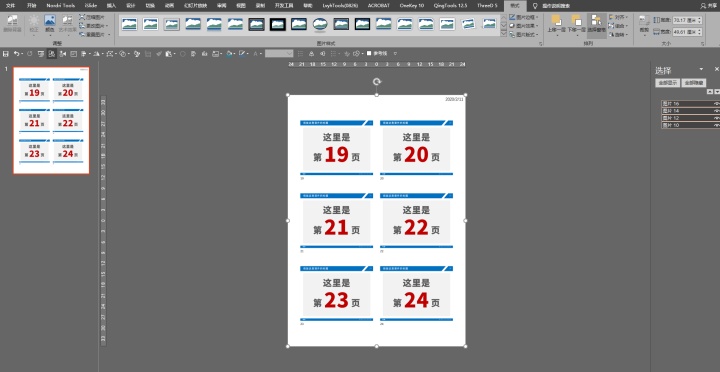The height and width of the screenshot is (372, 720).
Task: Open the quick access toolbar customize arrow
Action: [x=395, y=54]
